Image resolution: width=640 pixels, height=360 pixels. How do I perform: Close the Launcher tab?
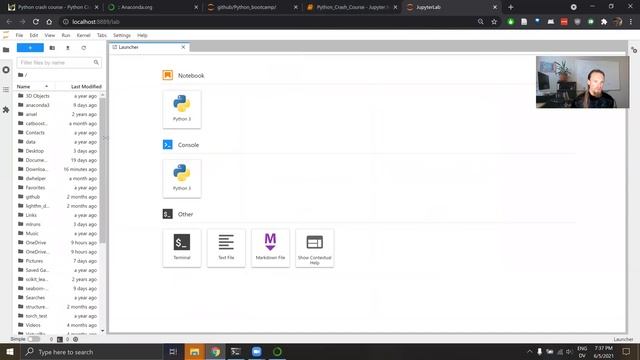coord(183,47)
